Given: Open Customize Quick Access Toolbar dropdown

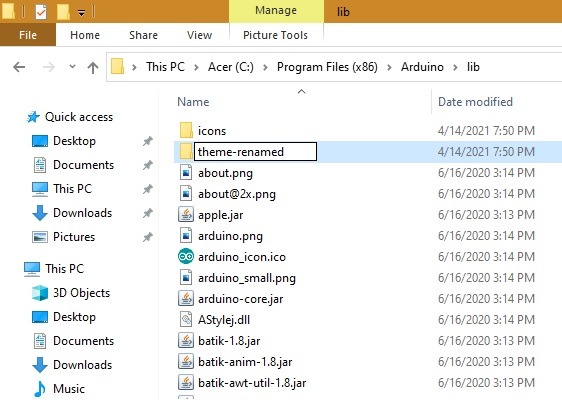Looking at the screenshot, I should 82,13.
